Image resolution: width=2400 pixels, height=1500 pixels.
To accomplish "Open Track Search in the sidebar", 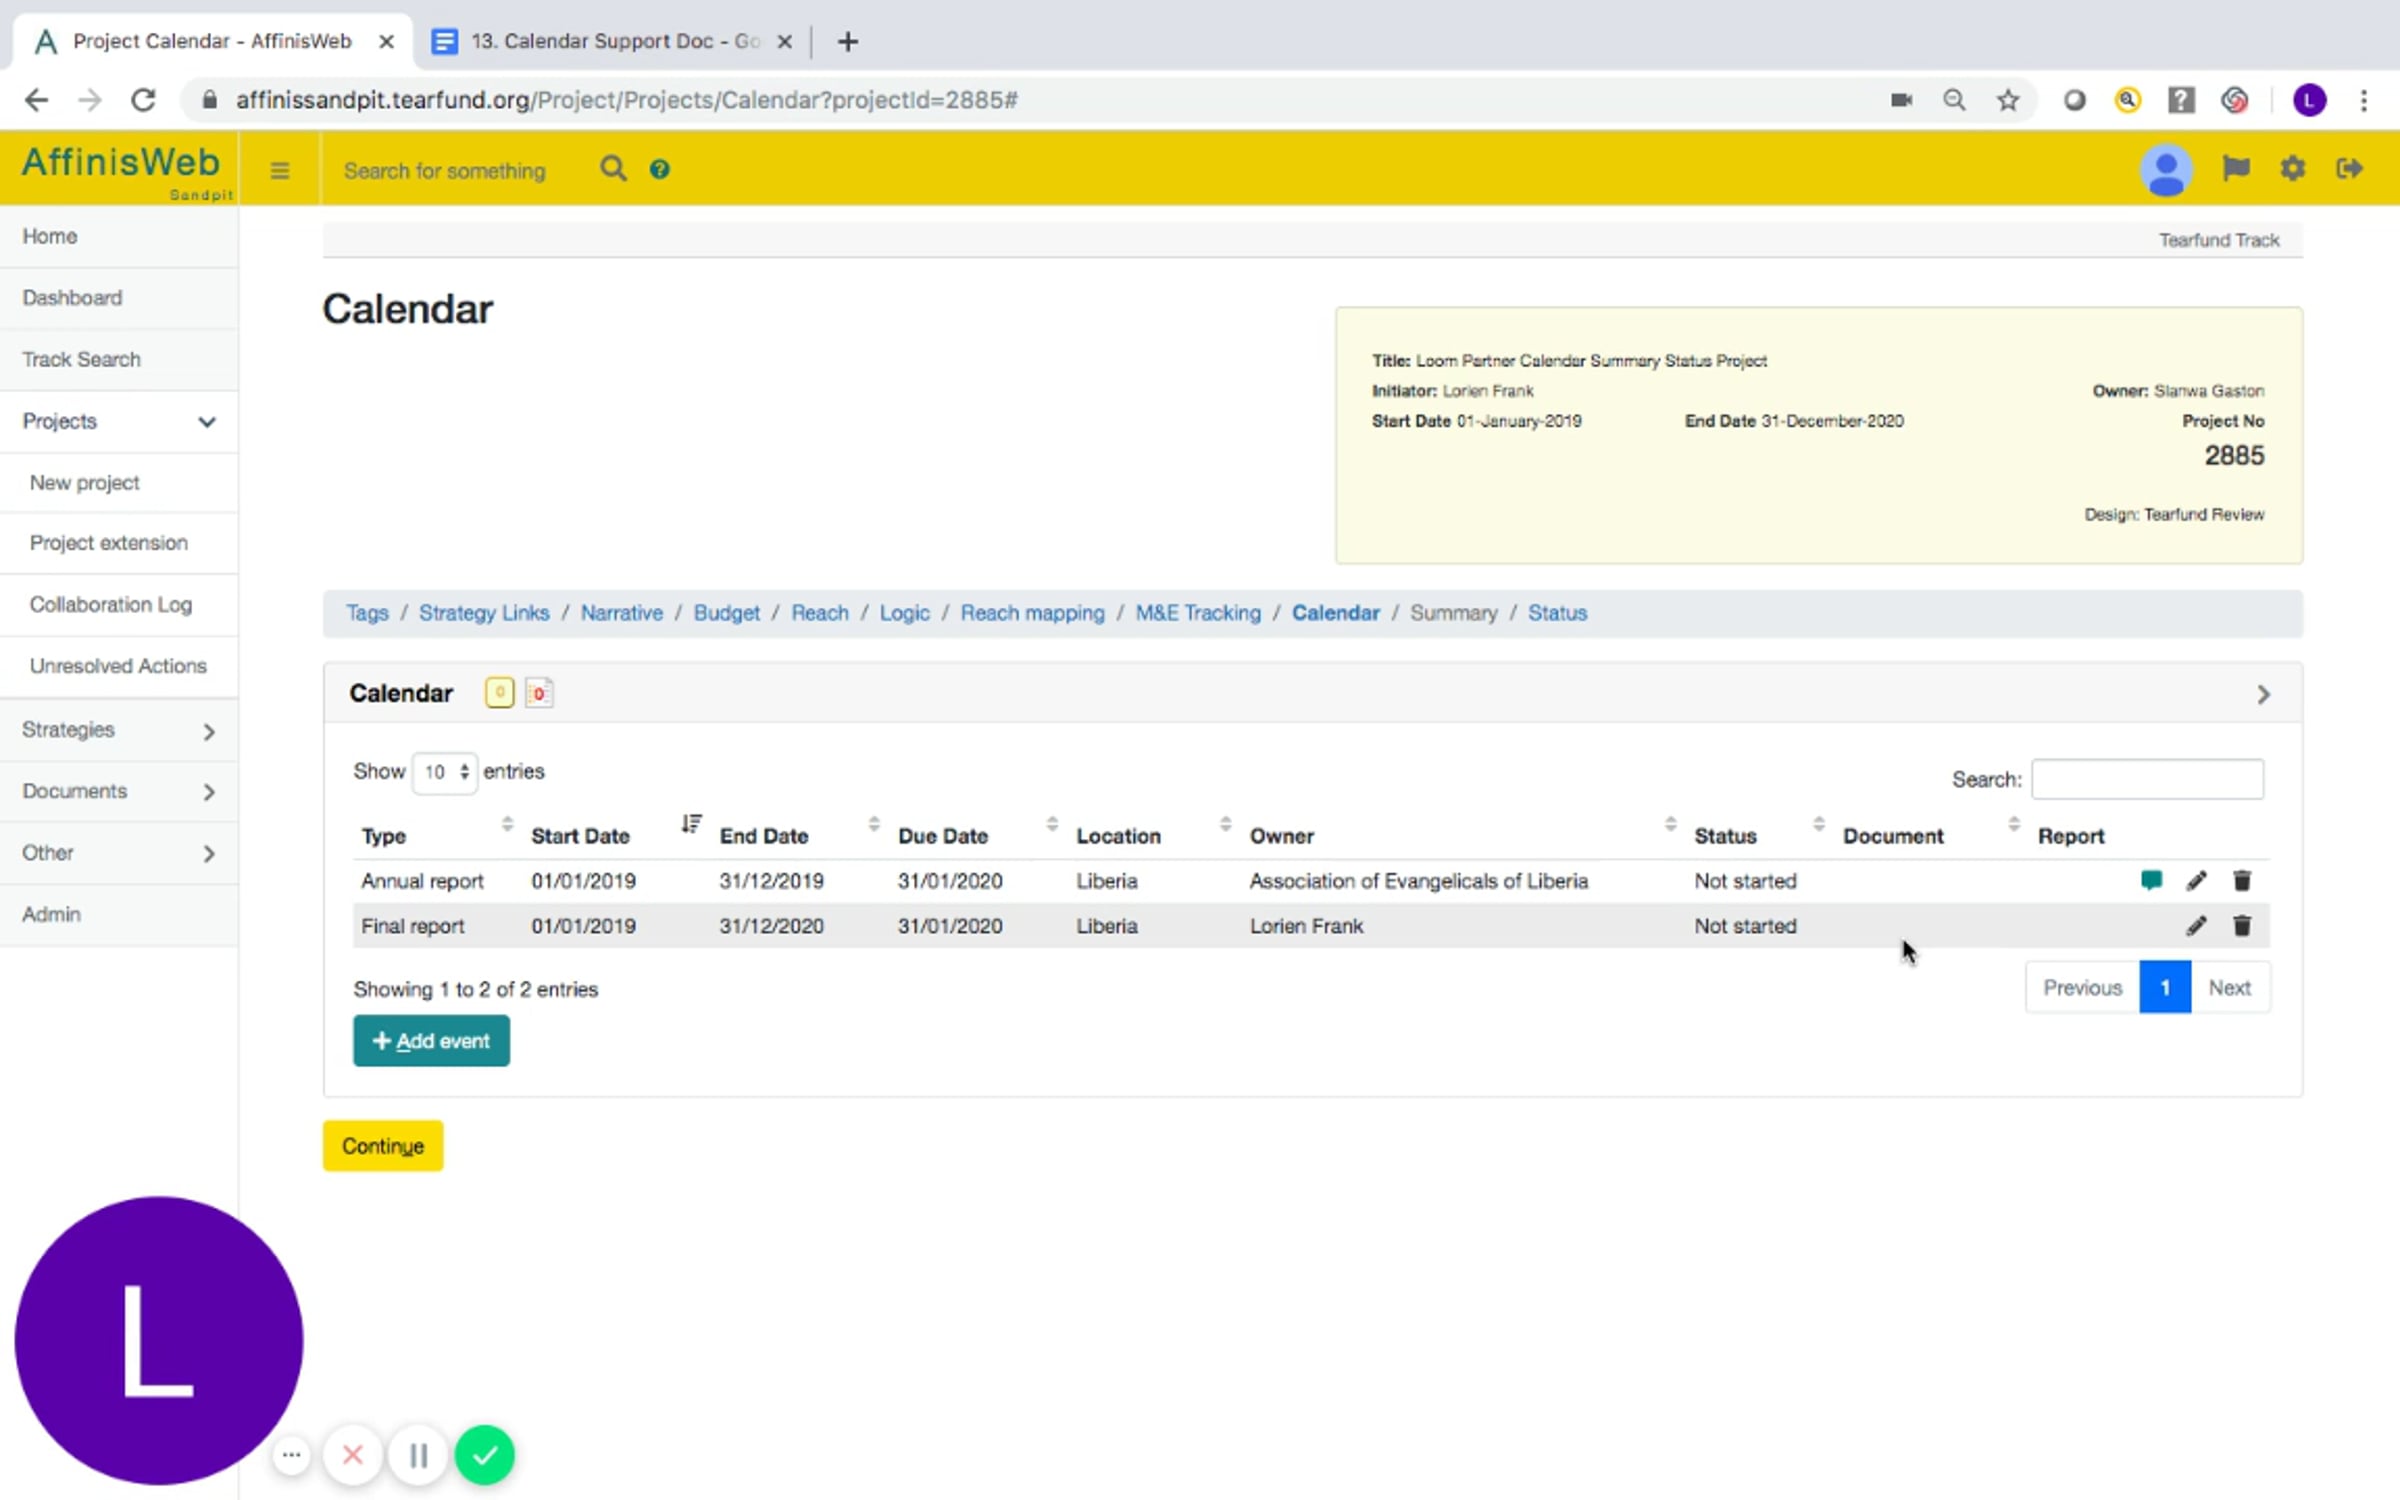I will tap(119, 359).
